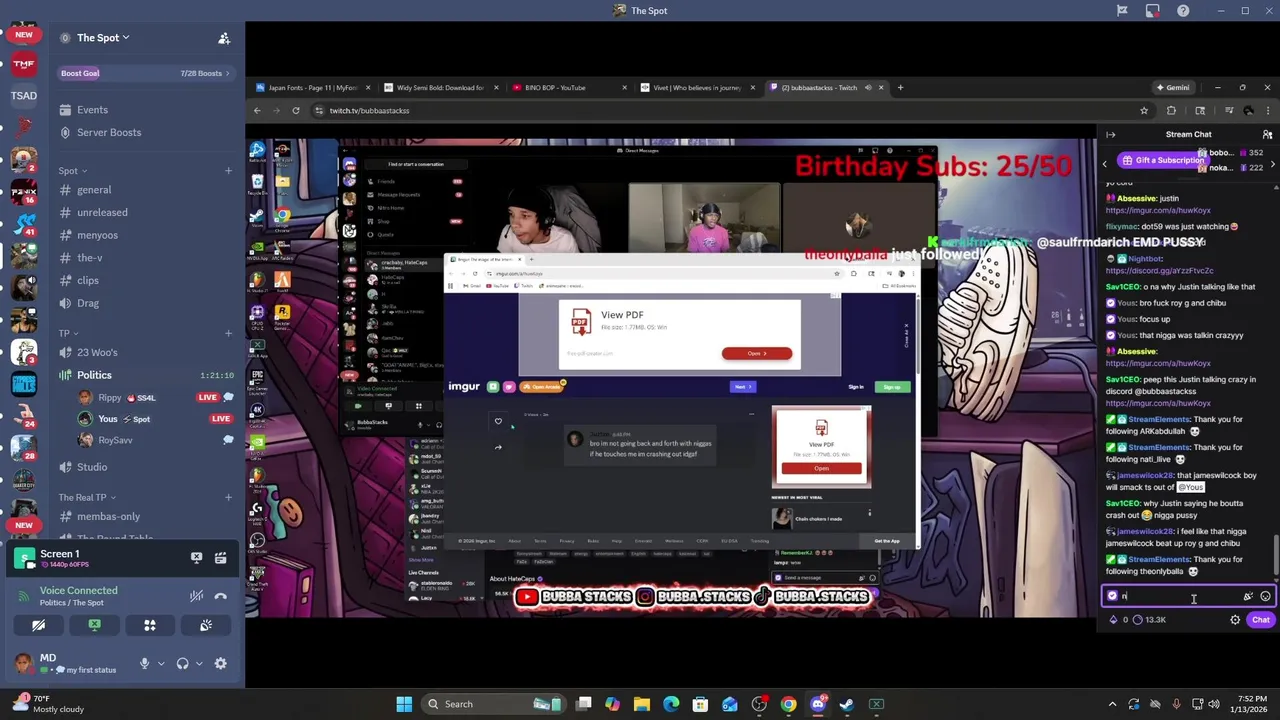The height and width of the screenshot is (720, 1280).
Task: Create channel in TP category
Action: [228, 333]
